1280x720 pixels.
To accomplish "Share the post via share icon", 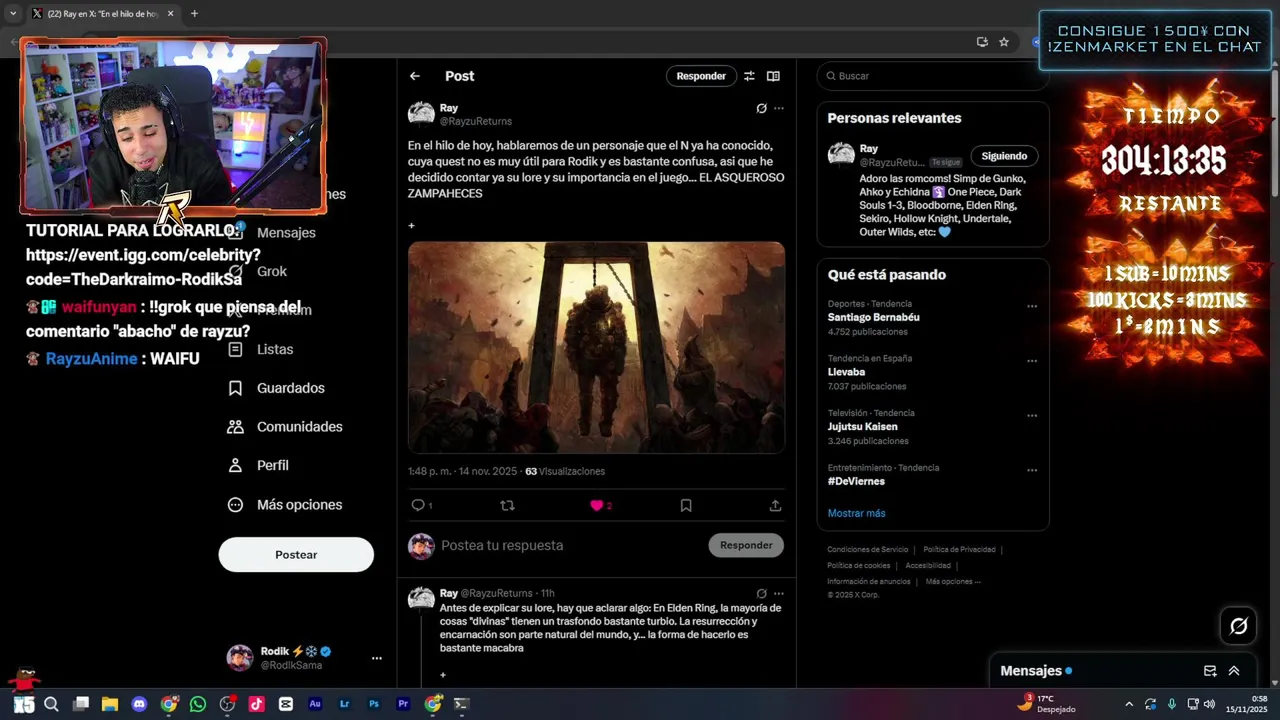I will [x=775, y=505].
